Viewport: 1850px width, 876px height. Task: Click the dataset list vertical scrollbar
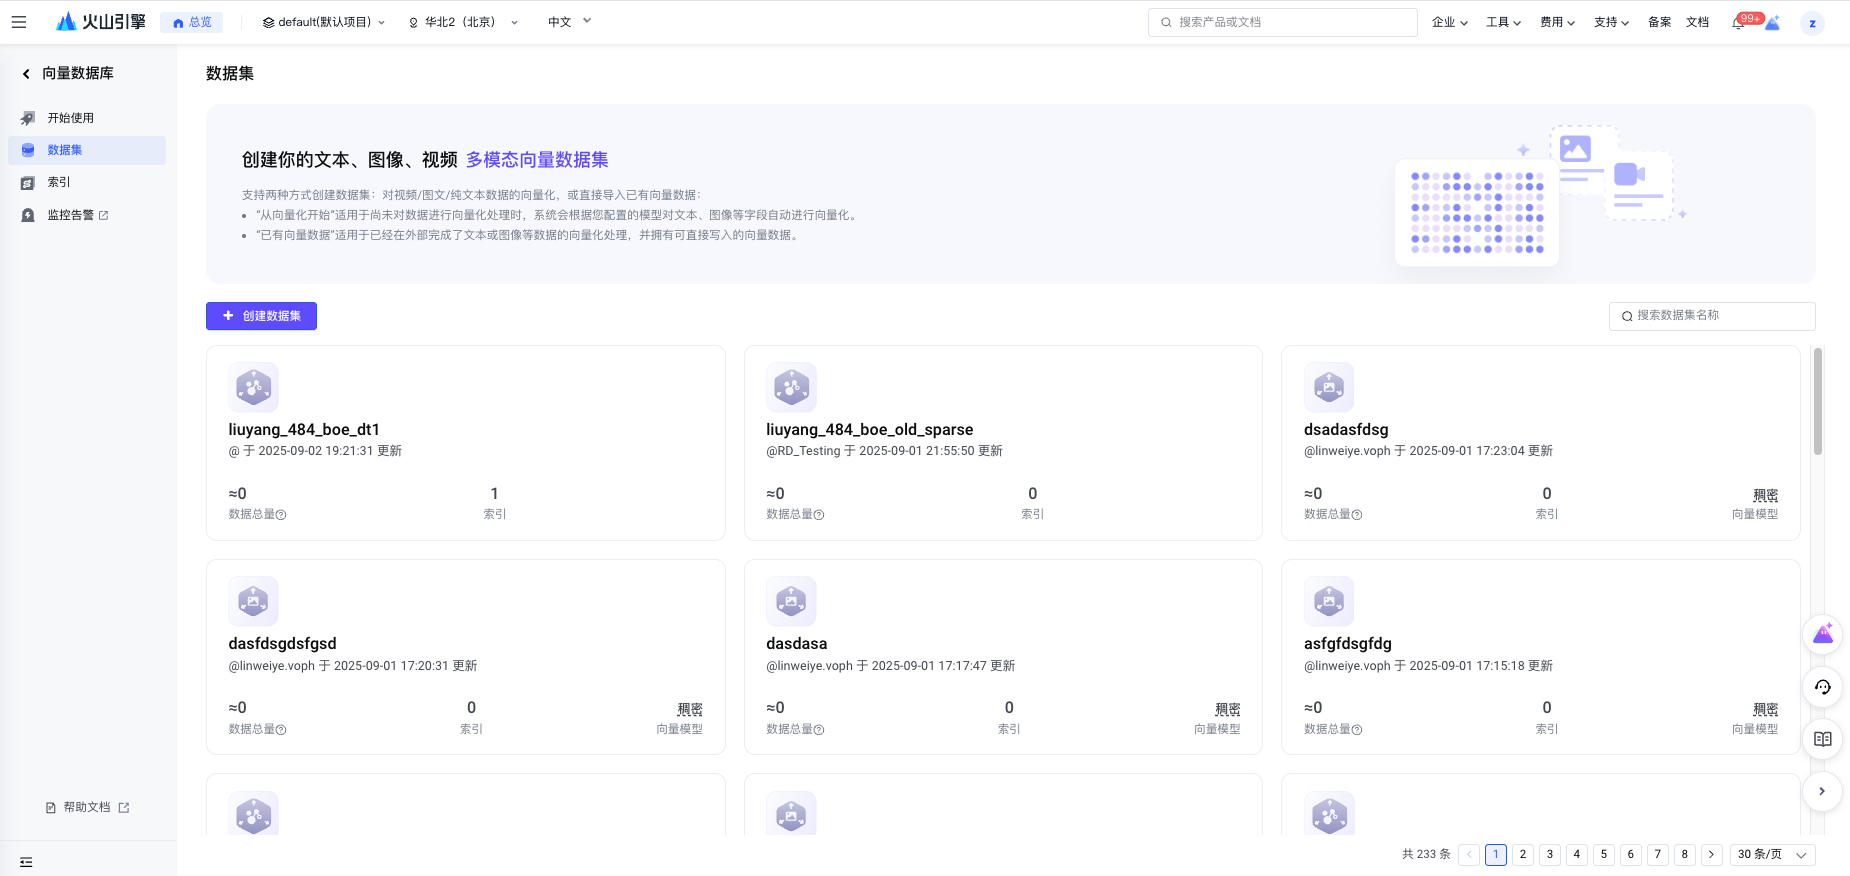1818,401
